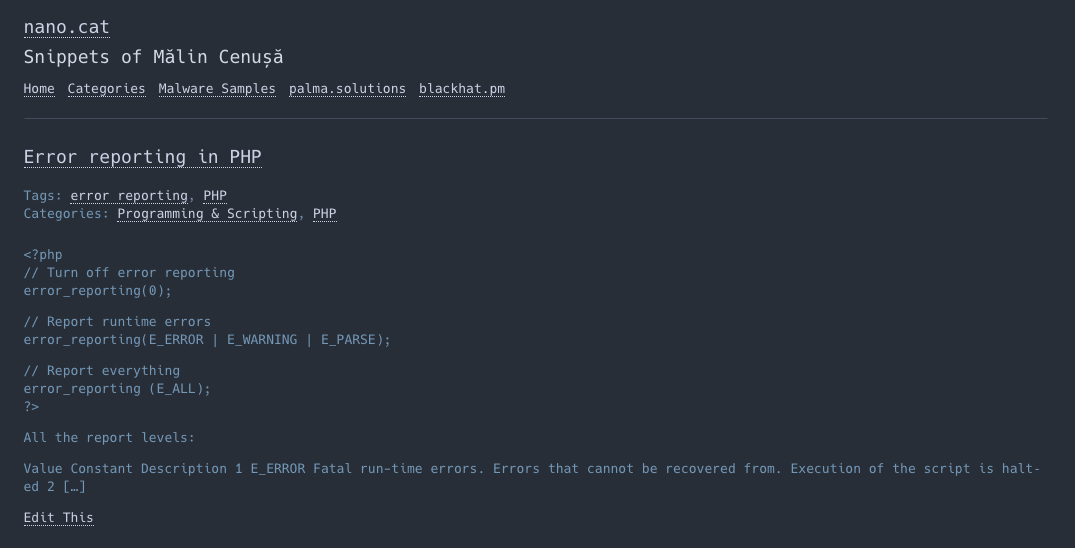
Task: Click the E_ERROR | E_WARNING | E_PARSE code line
Action: tap(207, 340)
